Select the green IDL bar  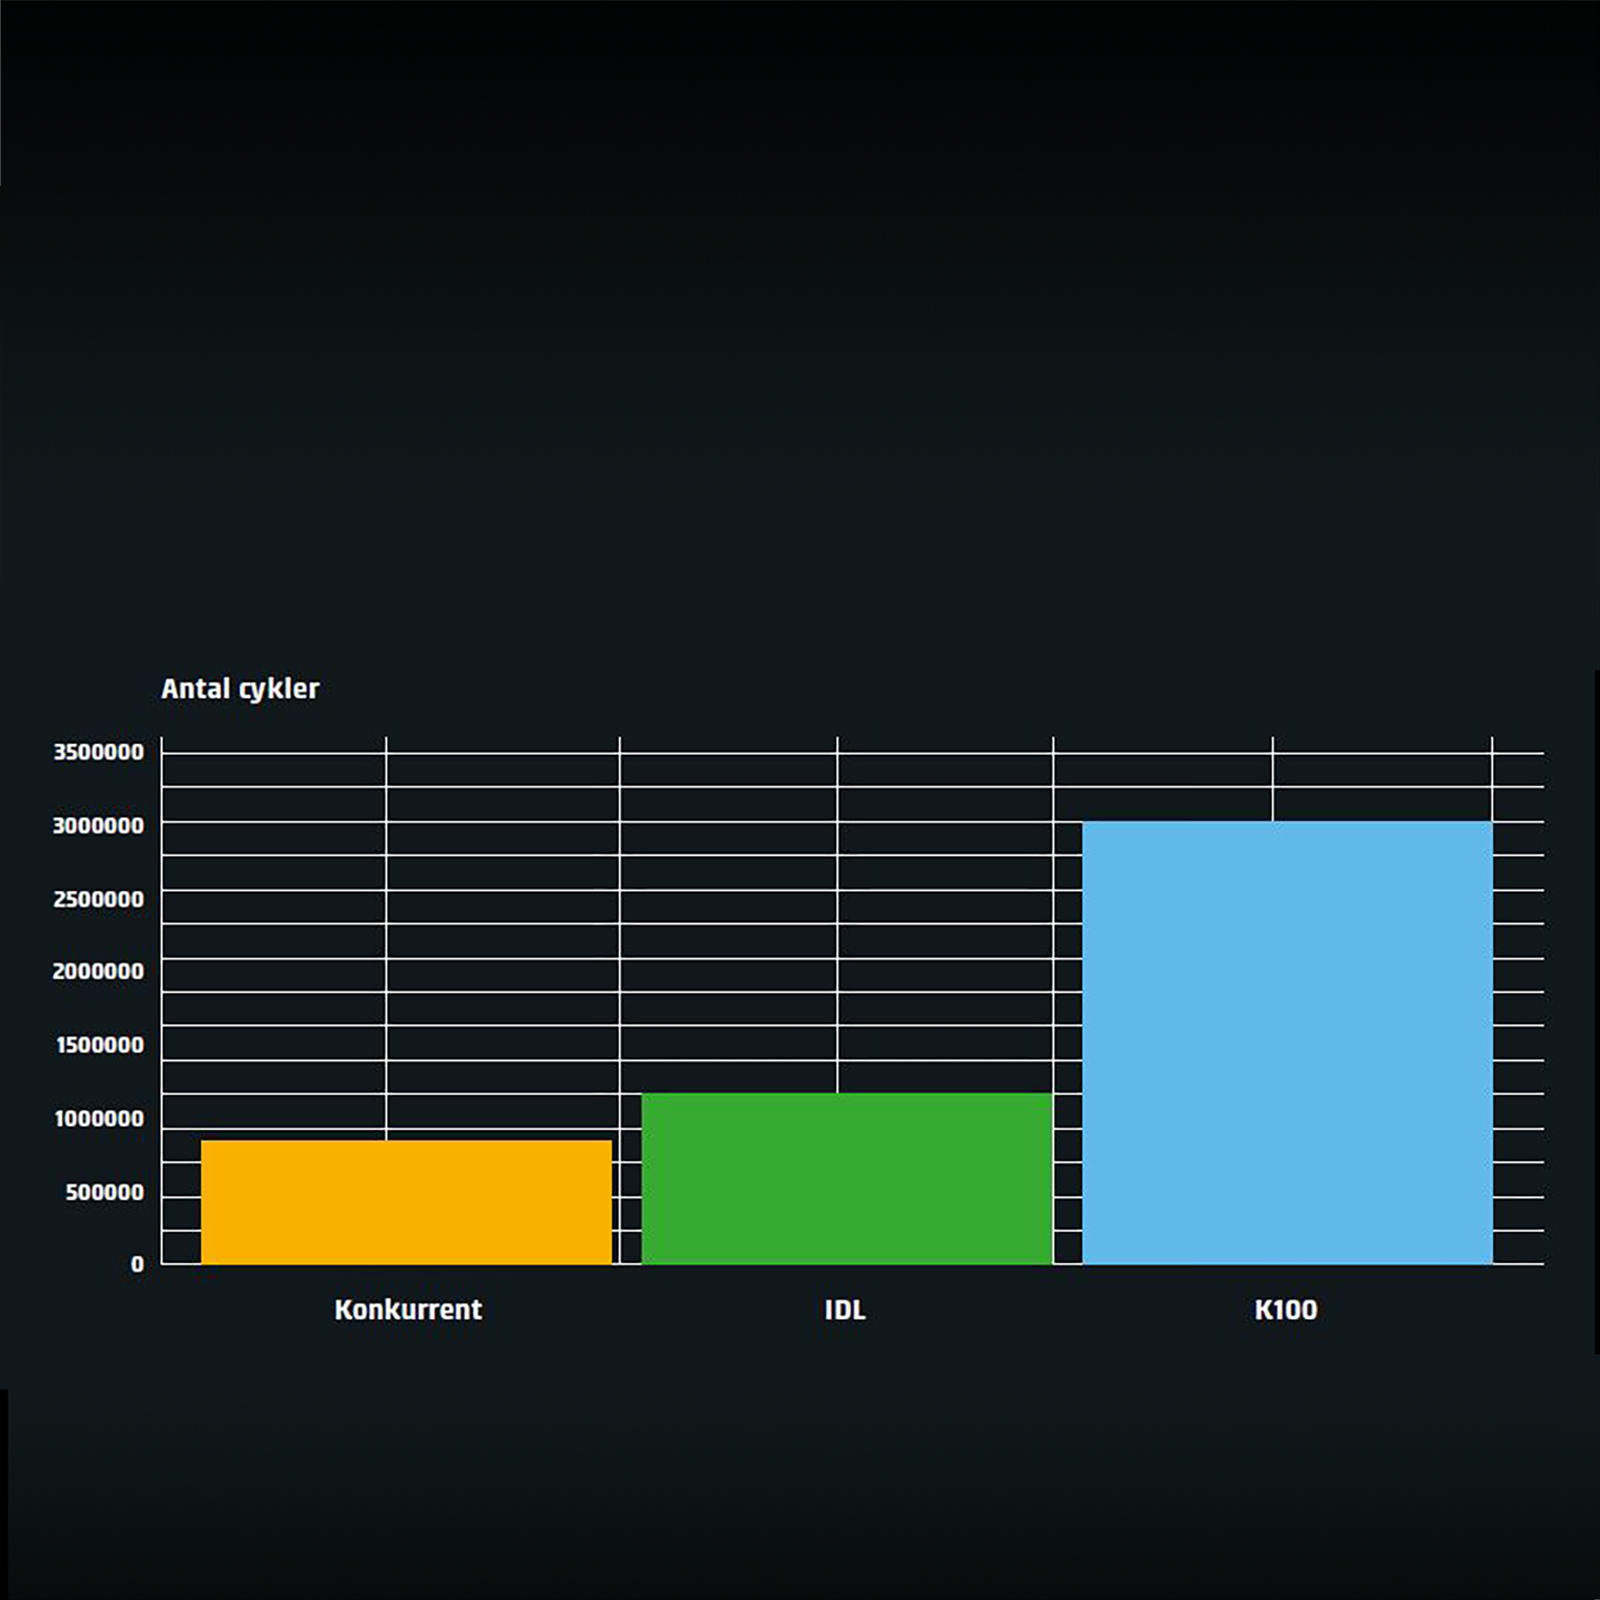[846, 1178]
